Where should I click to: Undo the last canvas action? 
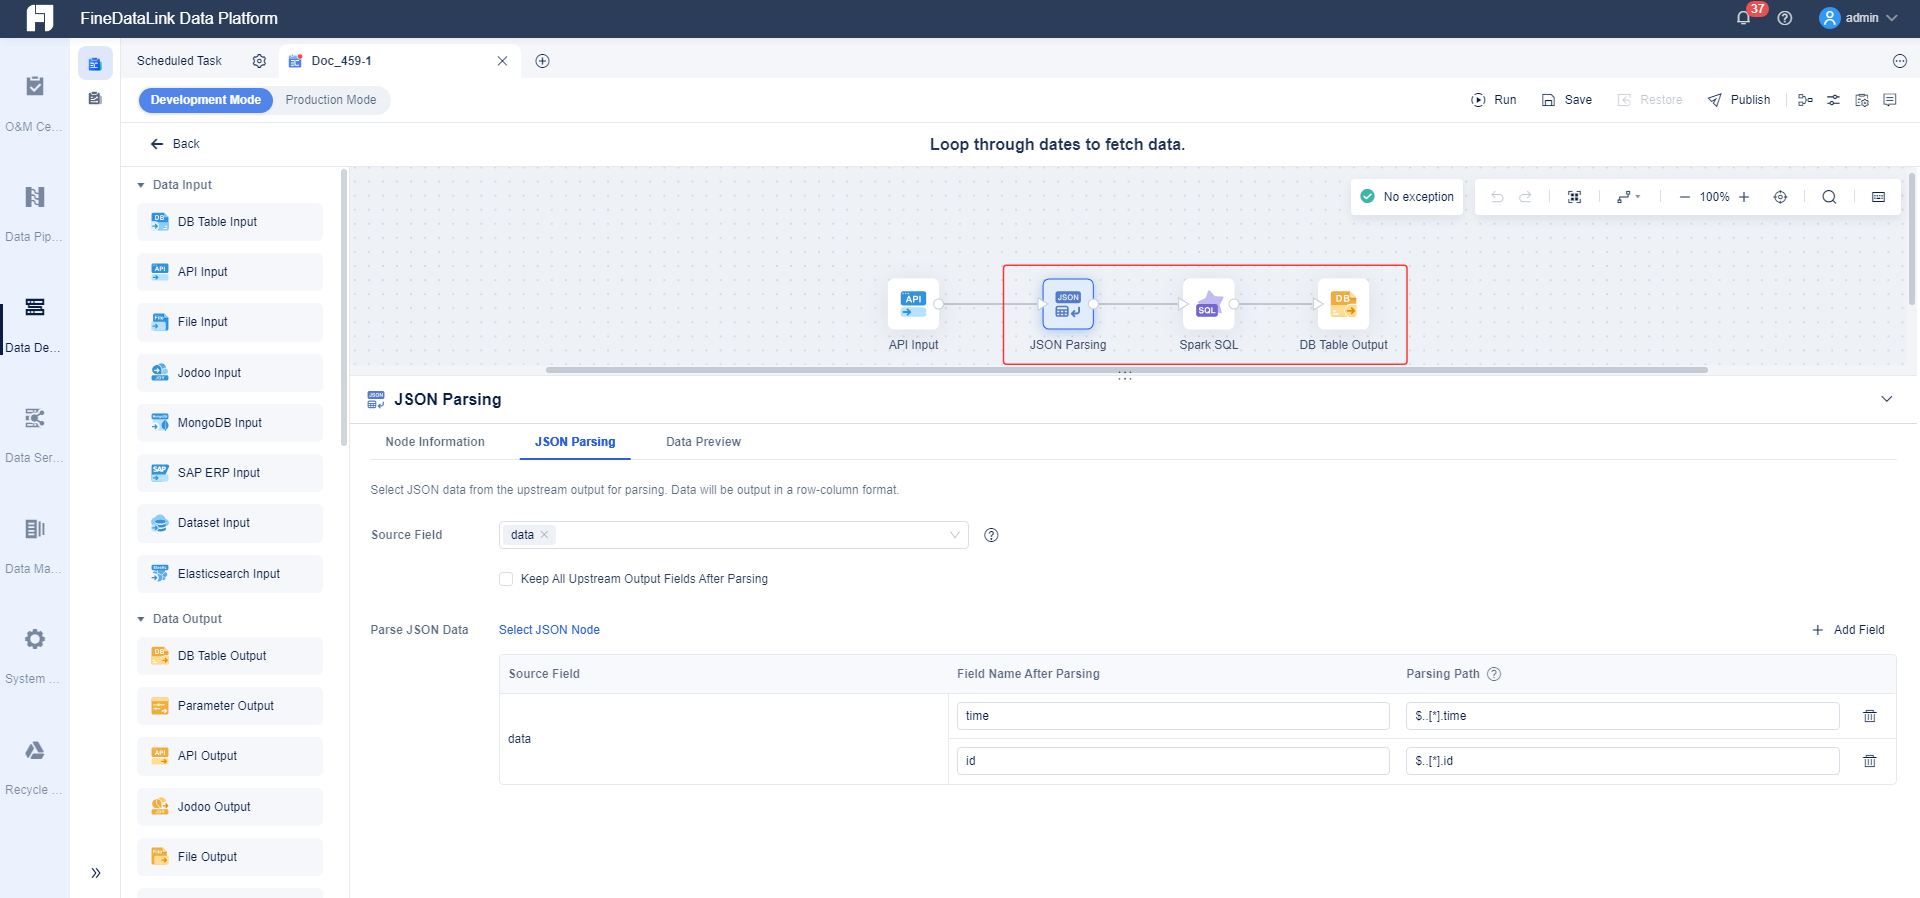tap(1497, 197)
